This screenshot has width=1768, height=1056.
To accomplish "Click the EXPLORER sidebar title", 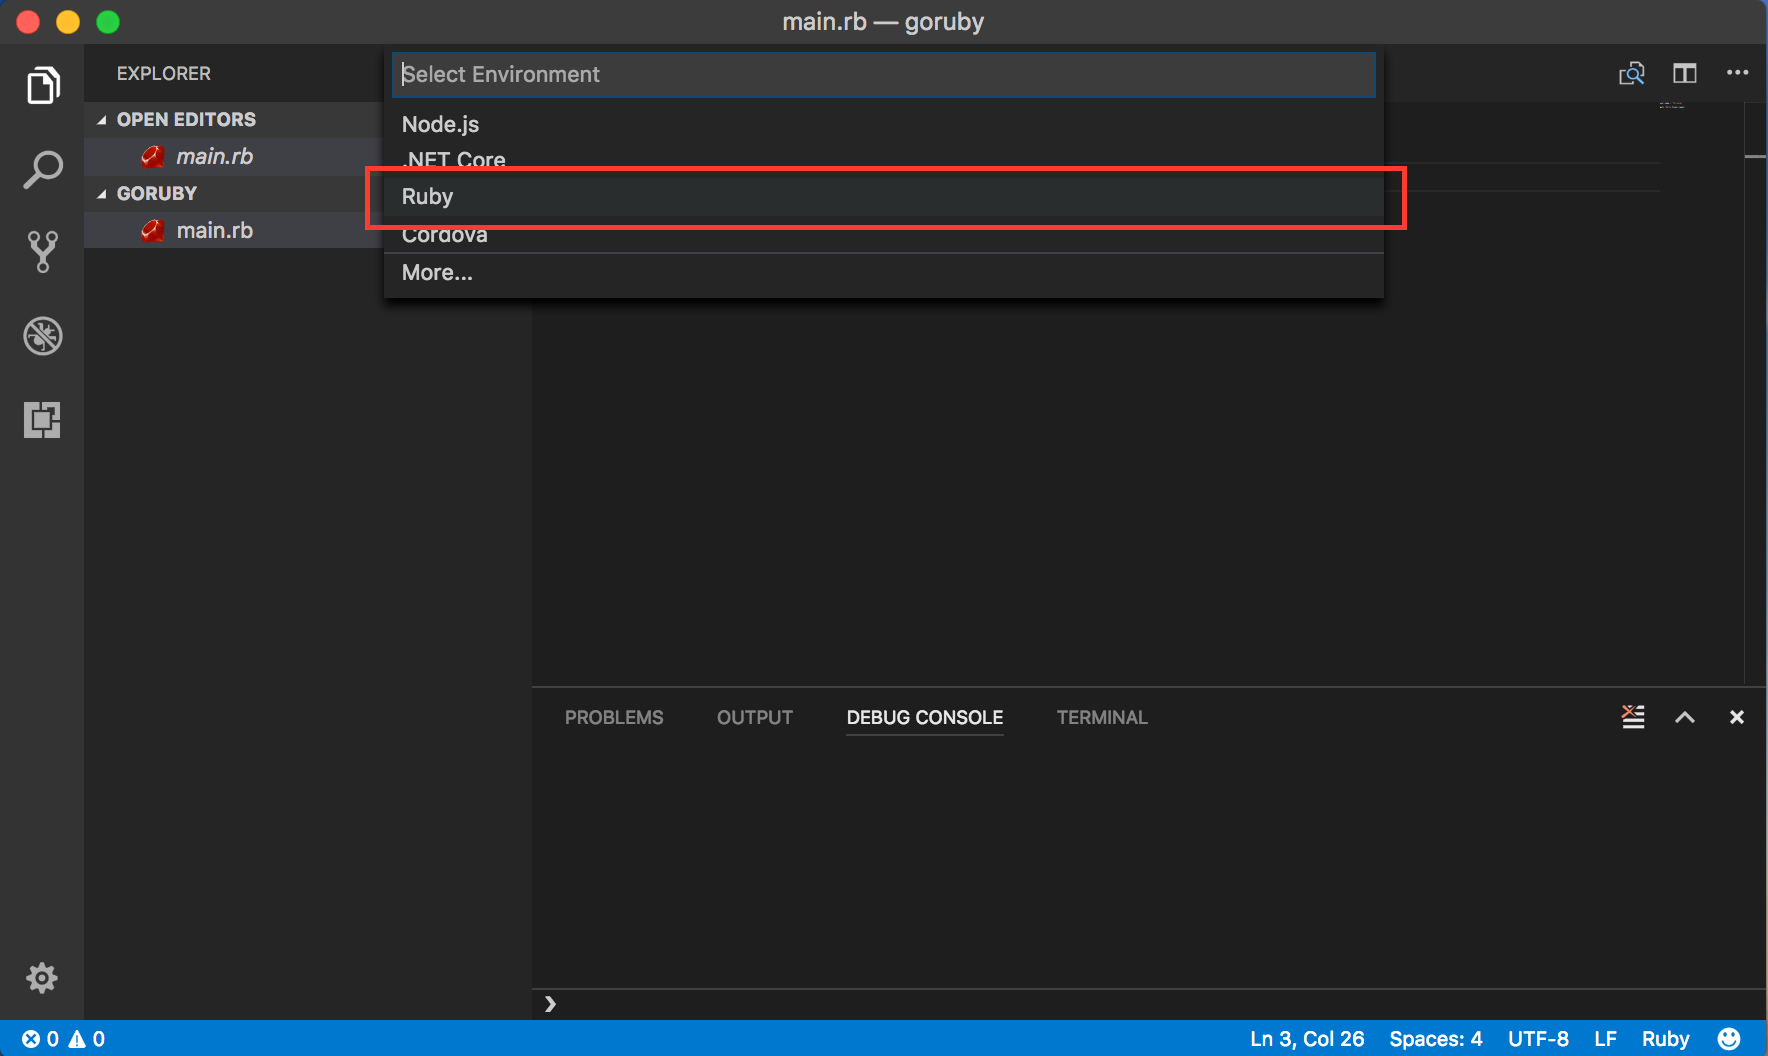I will (164, 73).
